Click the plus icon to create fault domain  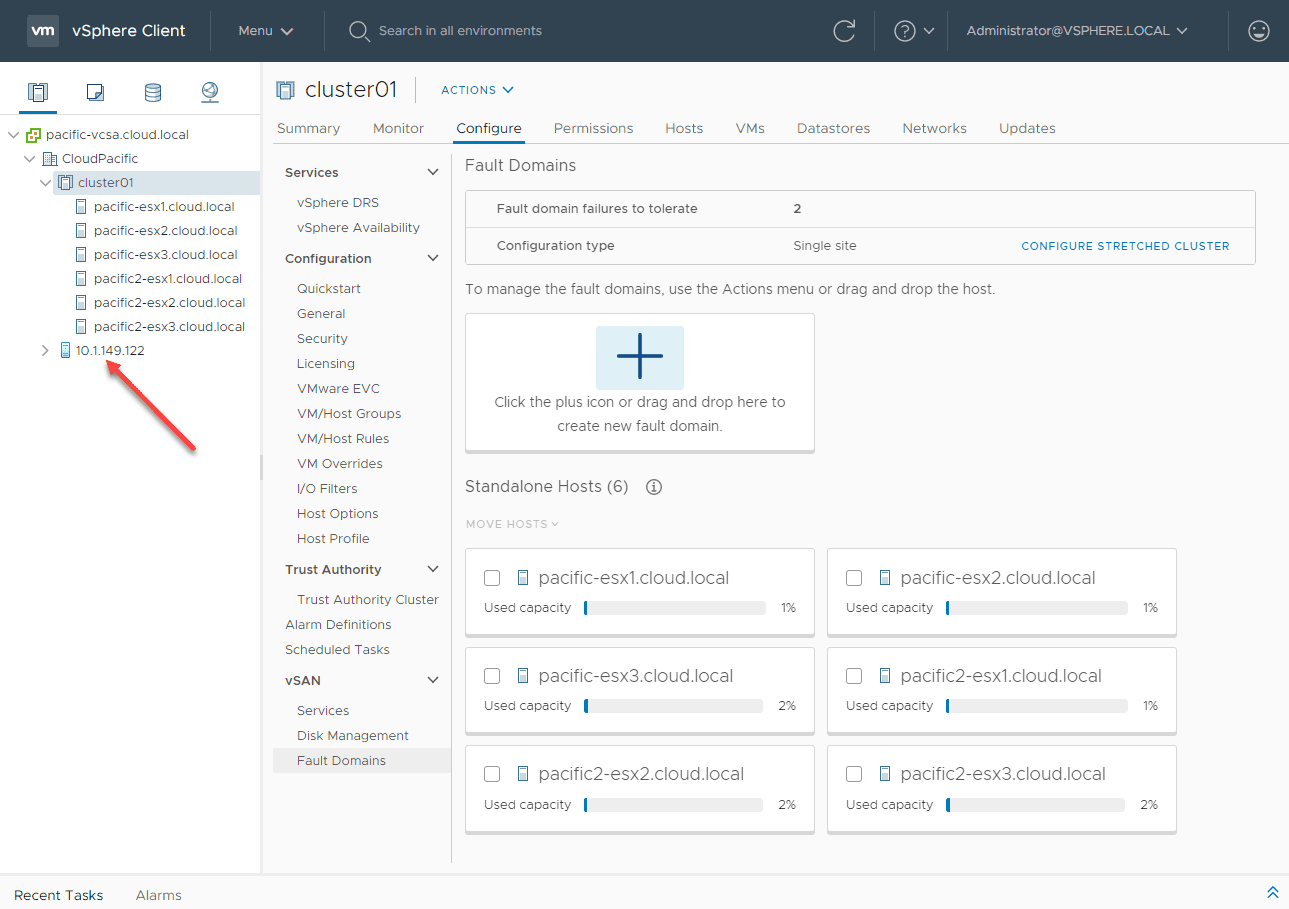click(x=639, y=357)
